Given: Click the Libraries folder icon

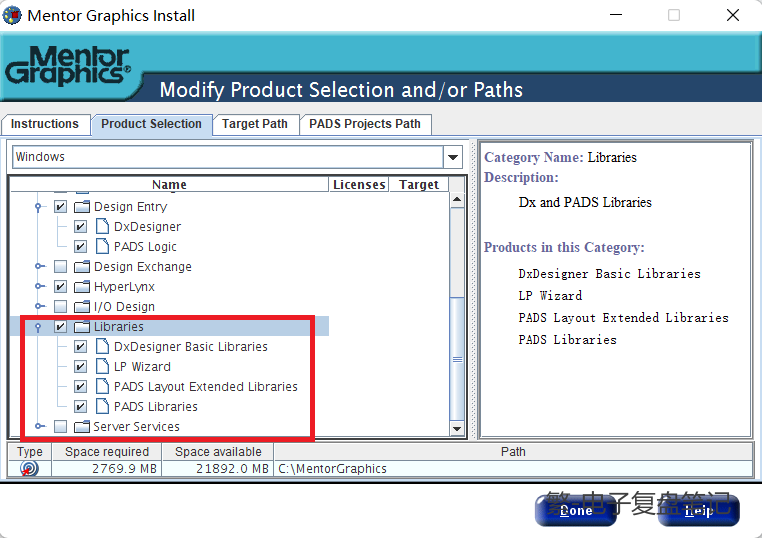Looking at the screenshot, I should point(82,327).
